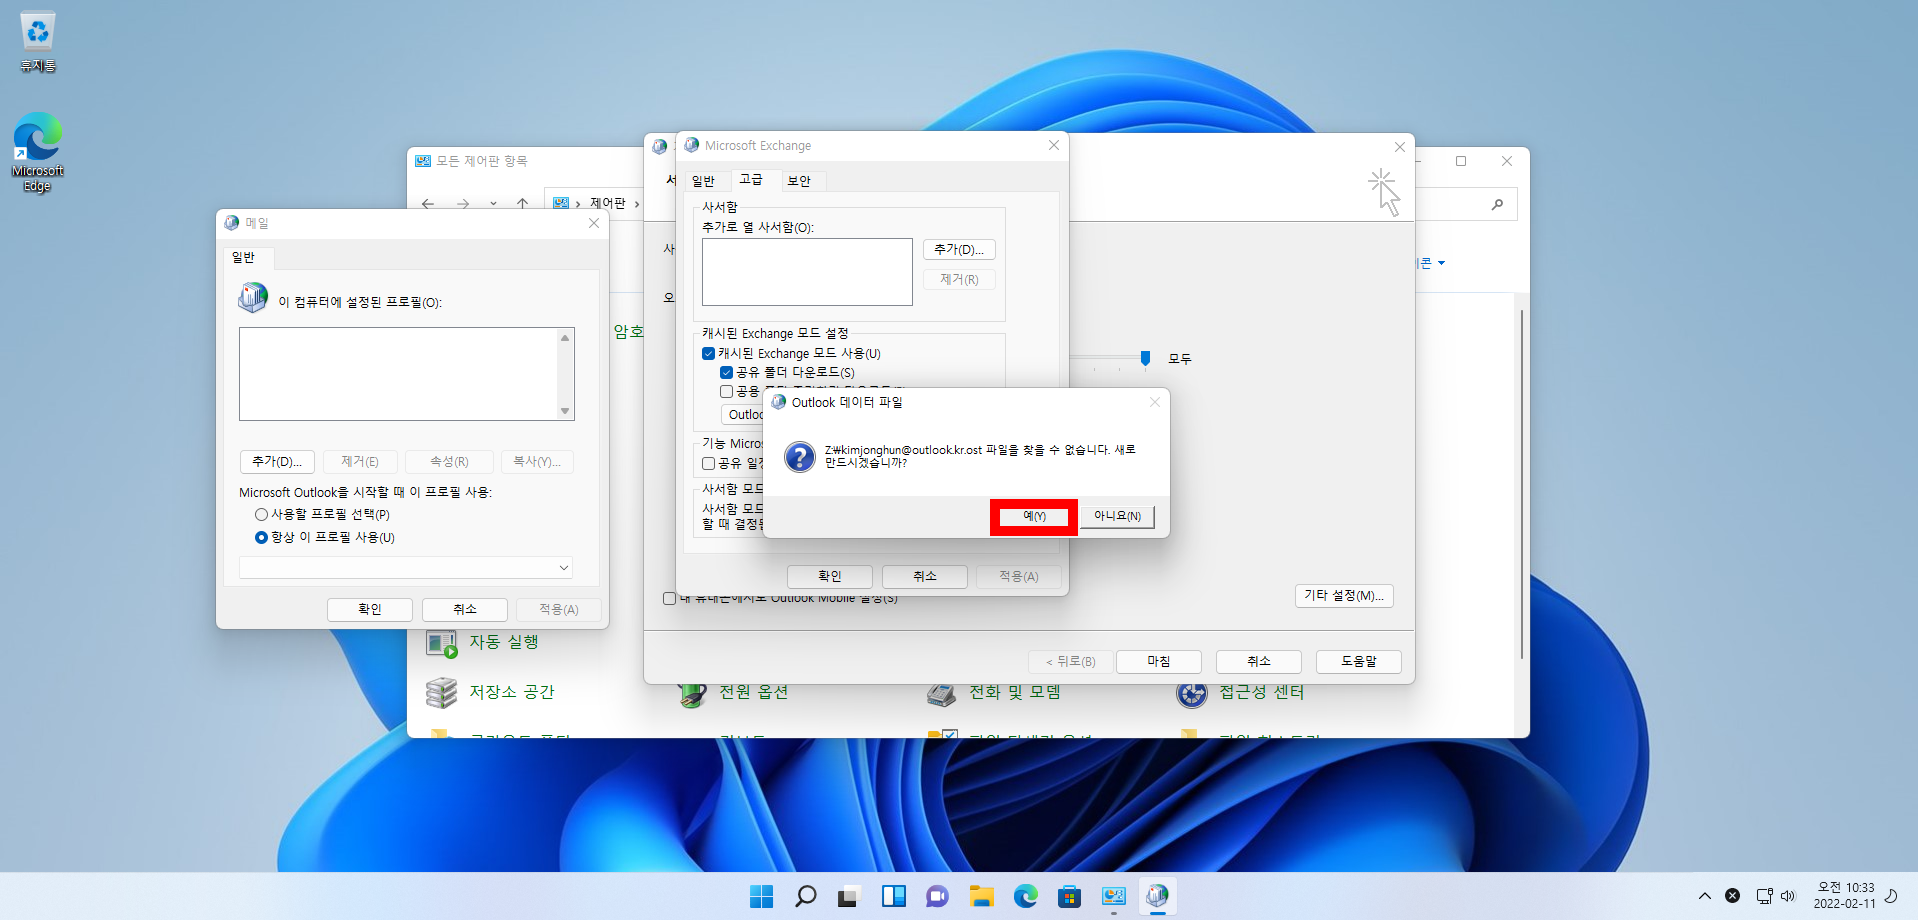
Task: Go up one level in Control Panel
Action: click(522, 203)
